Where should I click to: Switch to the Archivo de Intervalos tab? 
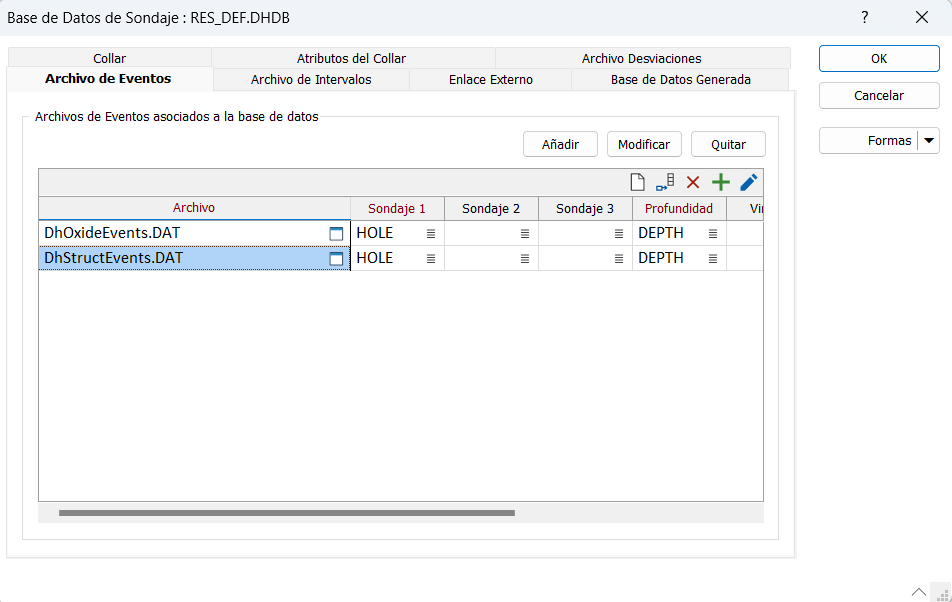310,80
